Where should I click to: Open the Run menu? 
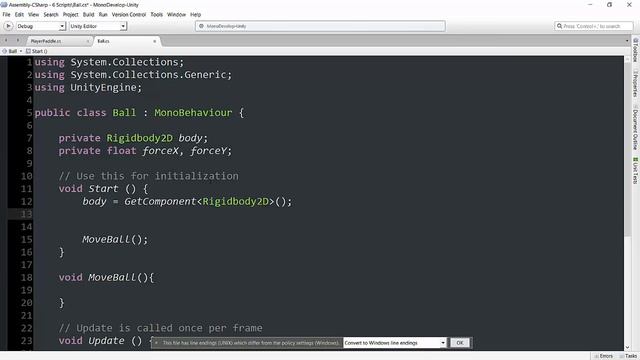coord(103,15)
